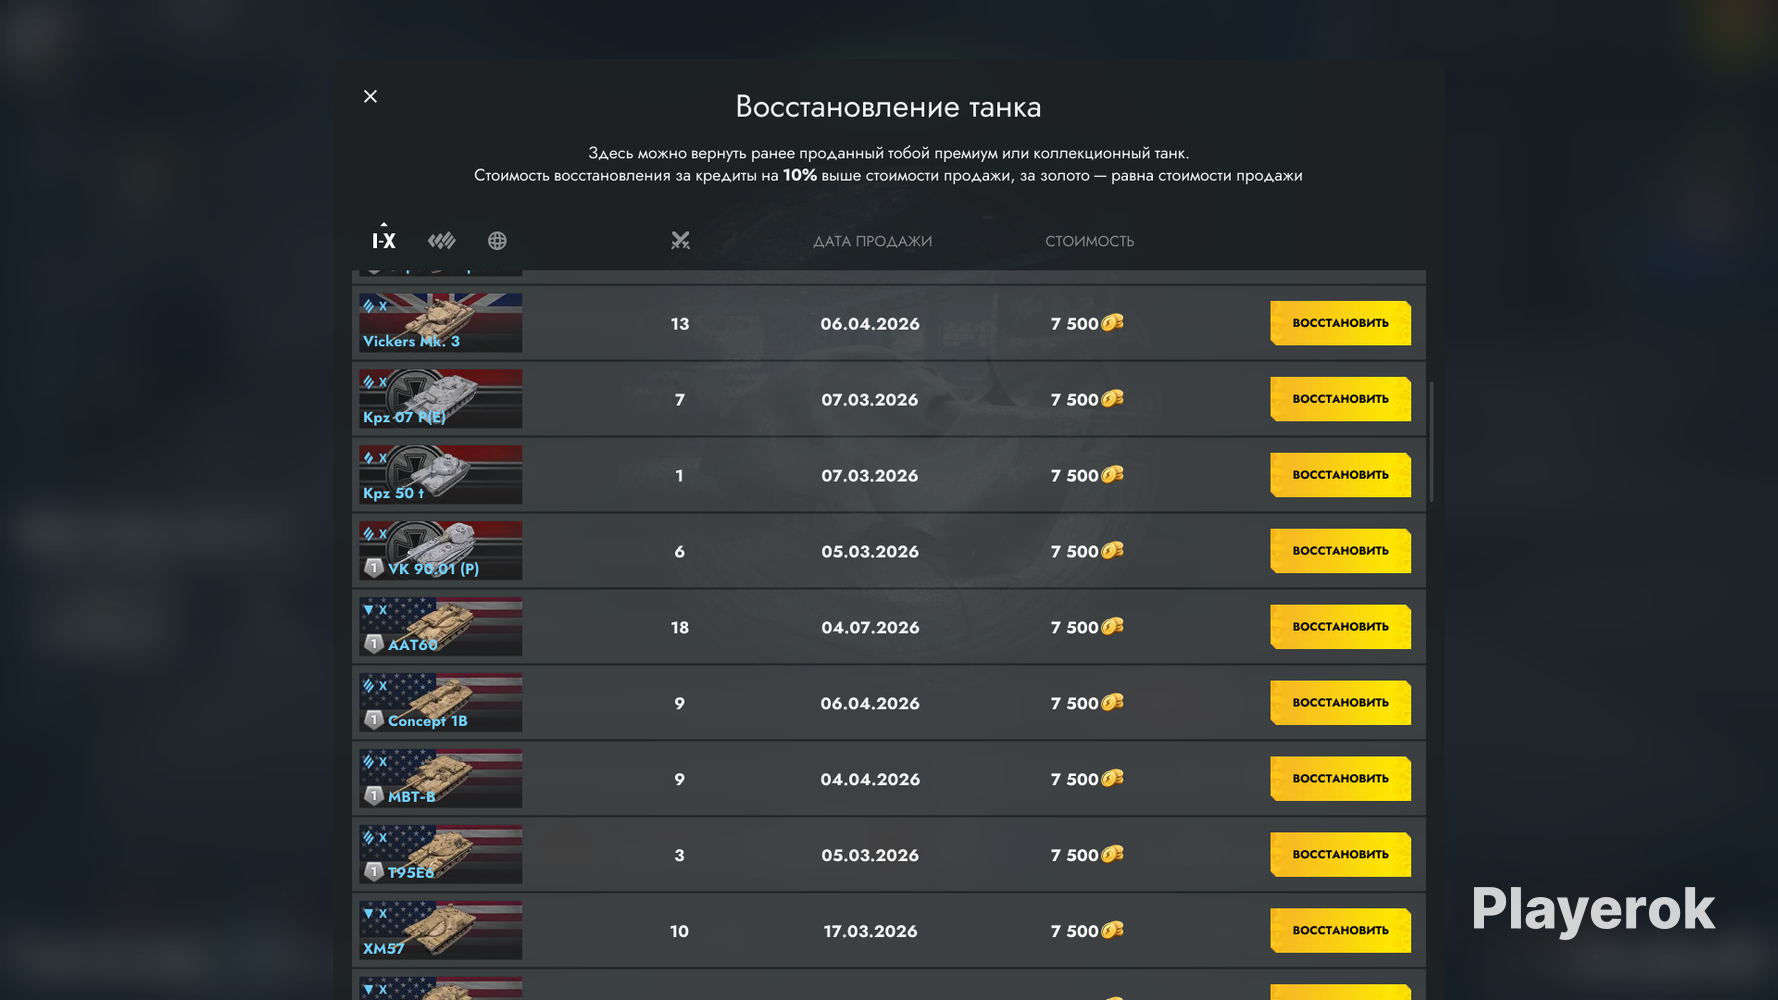
Task: Click ВОССТАНОВИТЬ for Concept 1B
Action: pyautogui.click(x=1340, y=703)
